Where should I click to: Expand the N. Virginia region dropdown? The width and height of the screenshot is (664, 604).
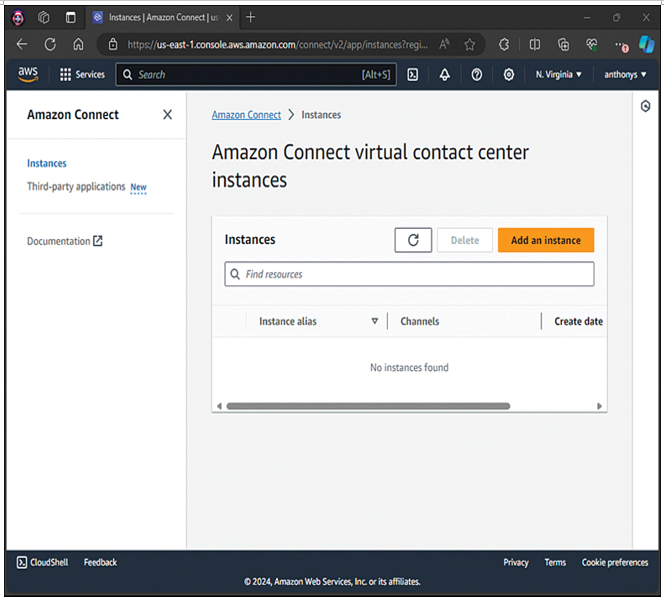[x=559, y=75]
